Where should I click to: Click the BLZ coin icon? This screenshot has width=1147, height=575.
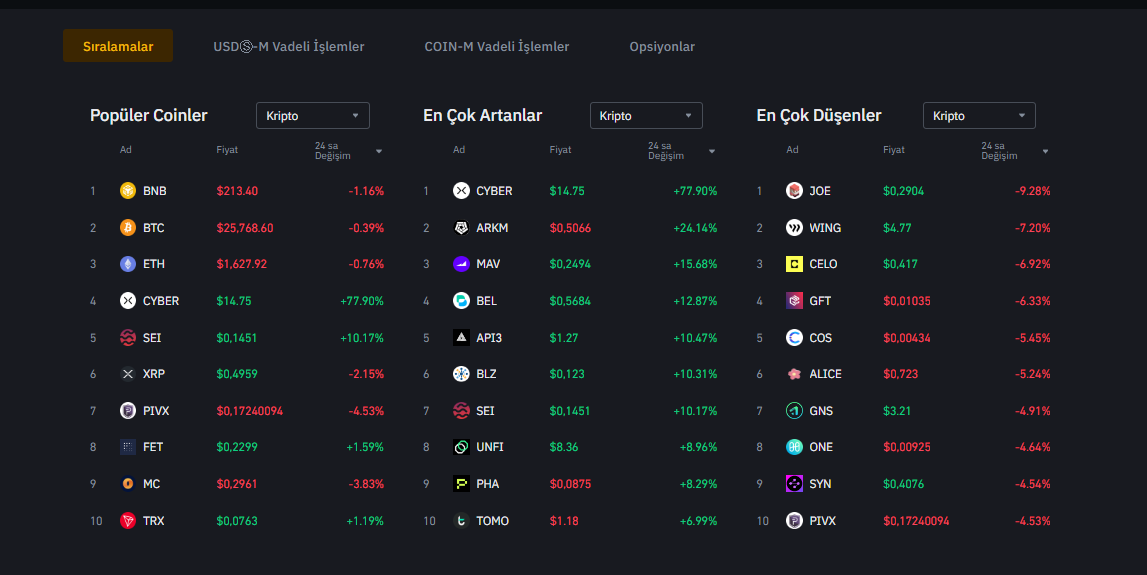[x=462, y=374]
